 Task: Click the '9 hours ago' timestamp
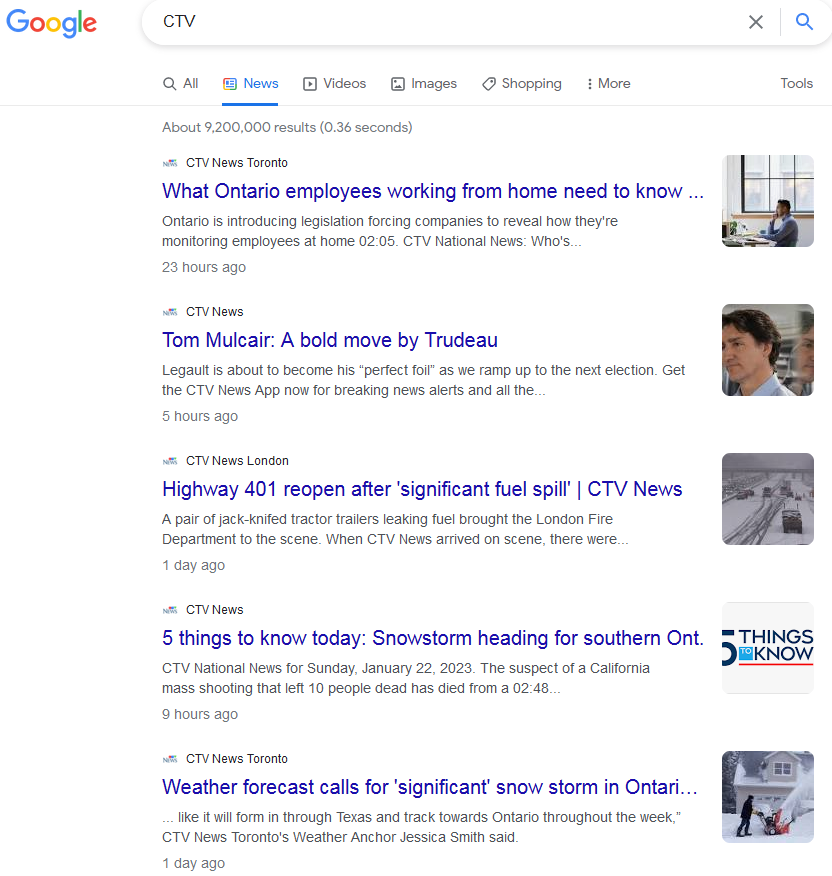pos(200,715)
